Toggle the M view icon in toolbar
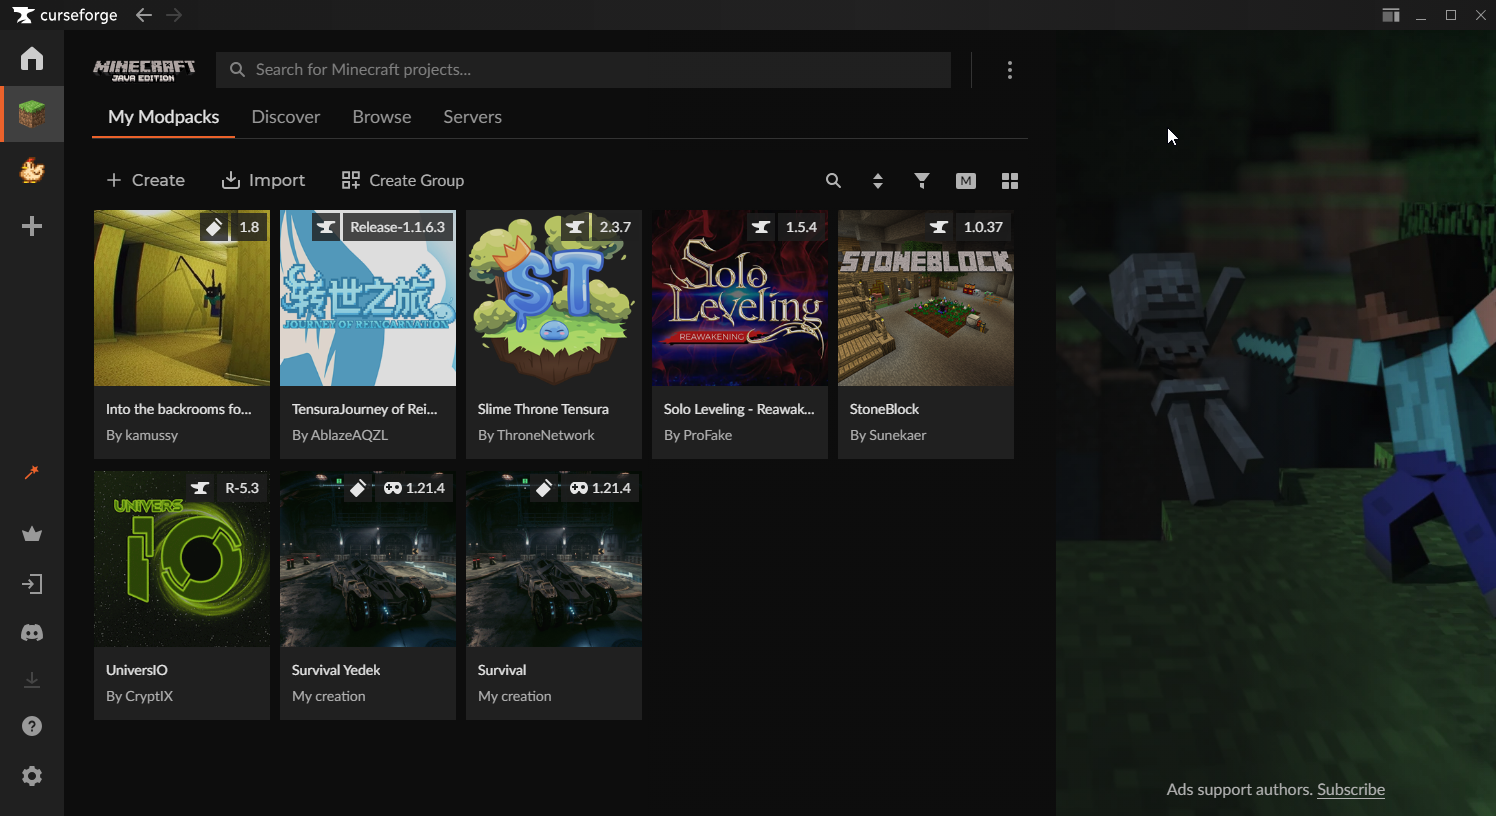This screenshot has height=816, width=1496. [966, 181]
